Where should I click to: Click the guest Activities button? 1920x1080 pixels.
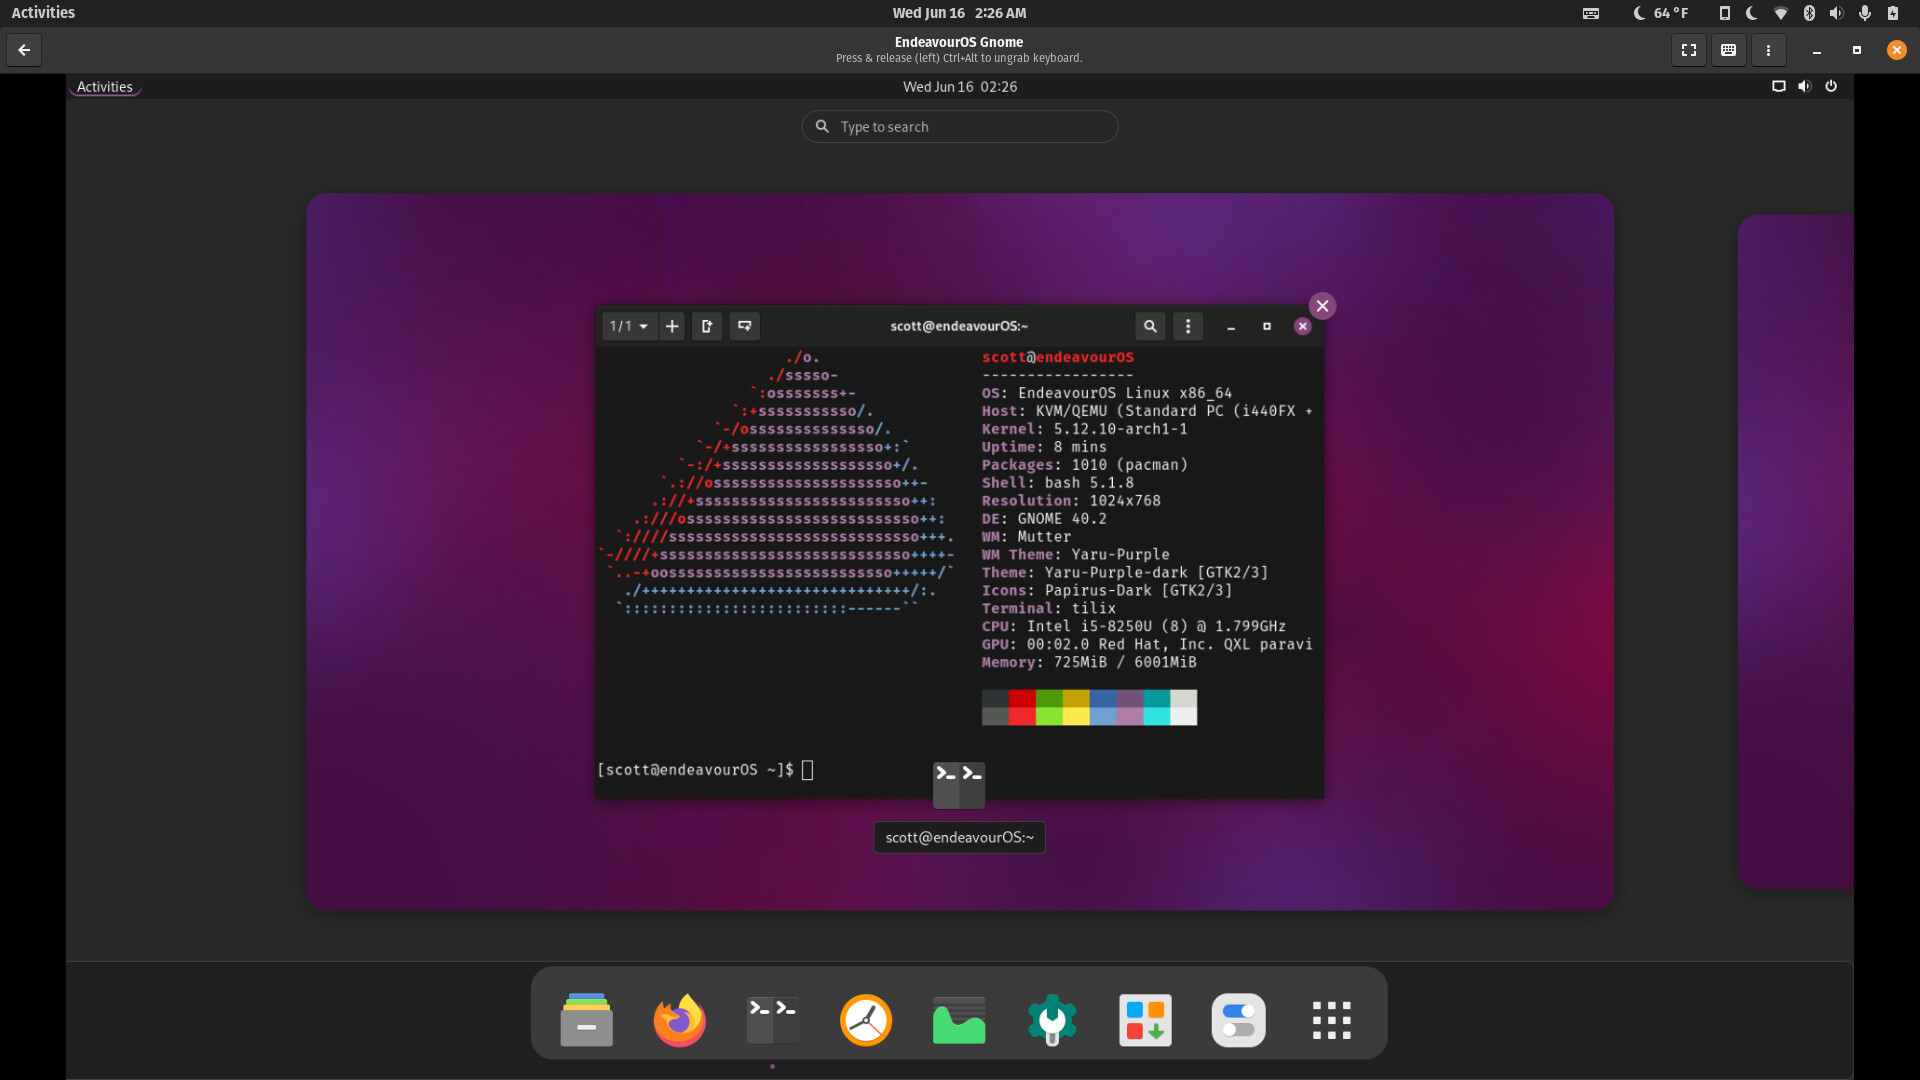tap(105, 87)
